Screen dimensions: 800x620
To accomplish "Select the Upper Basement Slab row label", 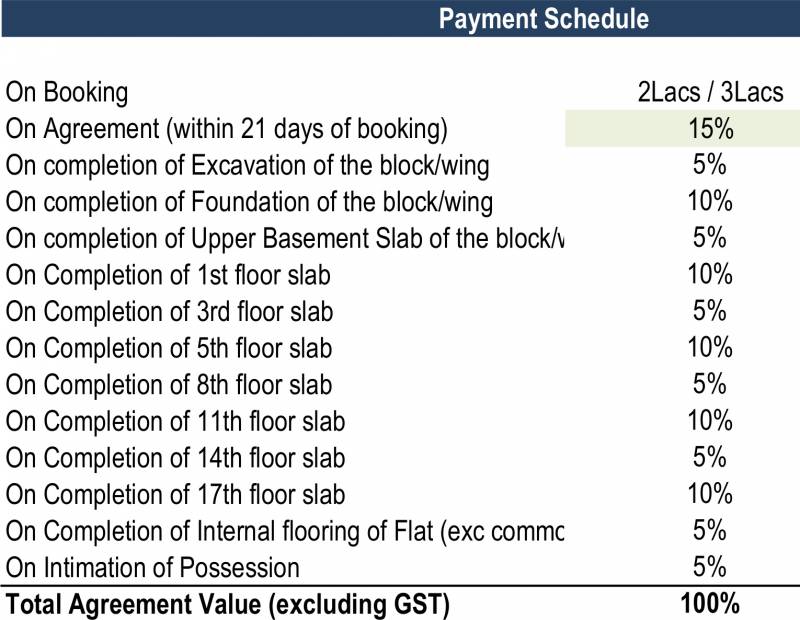I will 284,239.
